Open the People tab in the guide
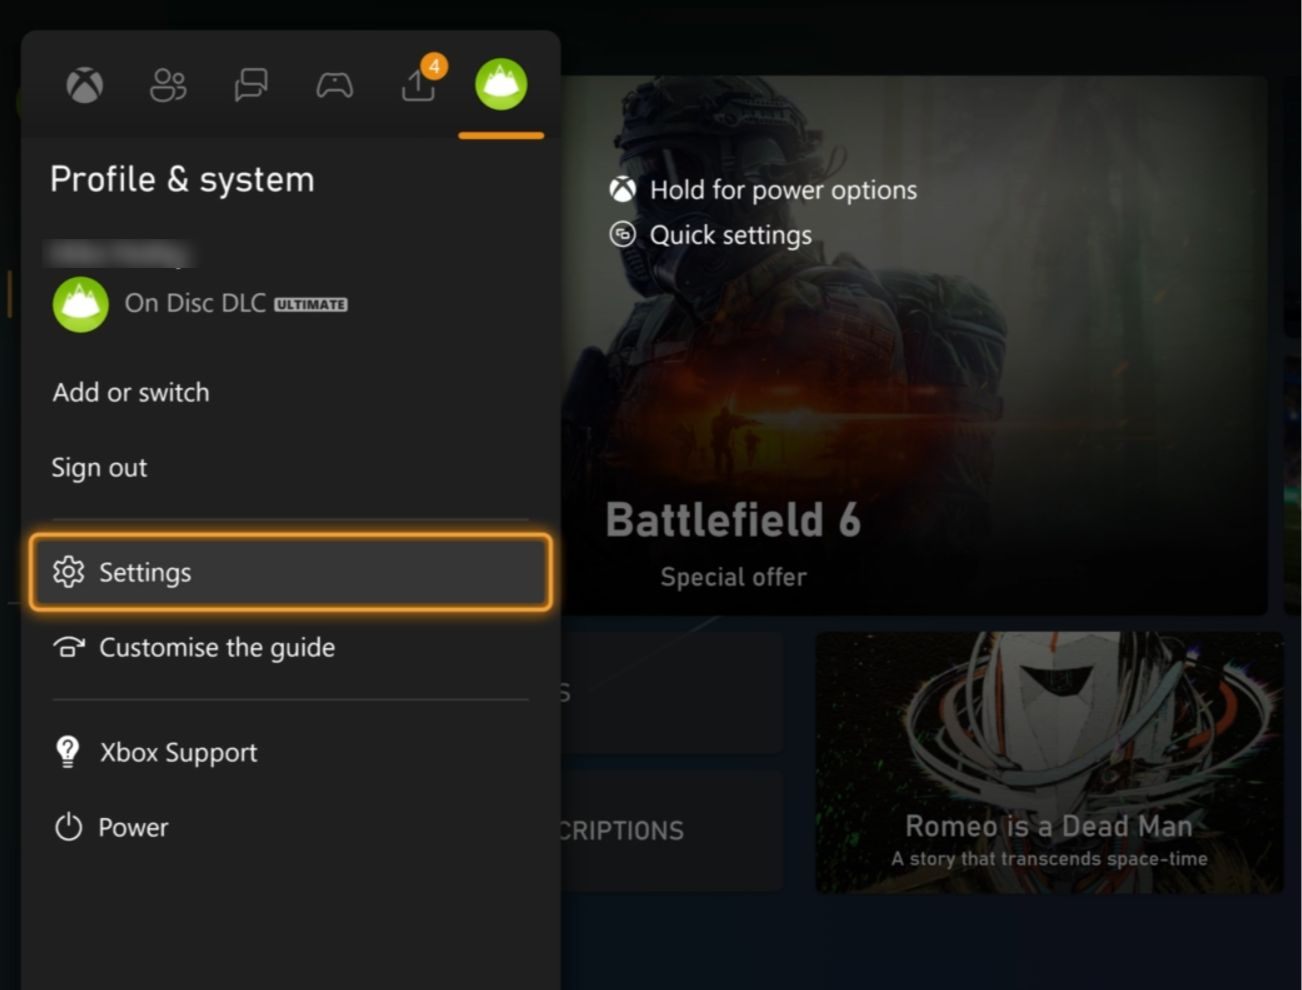 pos(168,85)
